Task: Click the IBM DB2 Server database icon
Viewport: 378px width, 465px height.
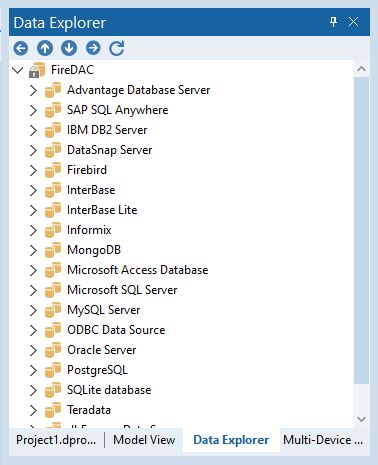Action: [53, 130]
